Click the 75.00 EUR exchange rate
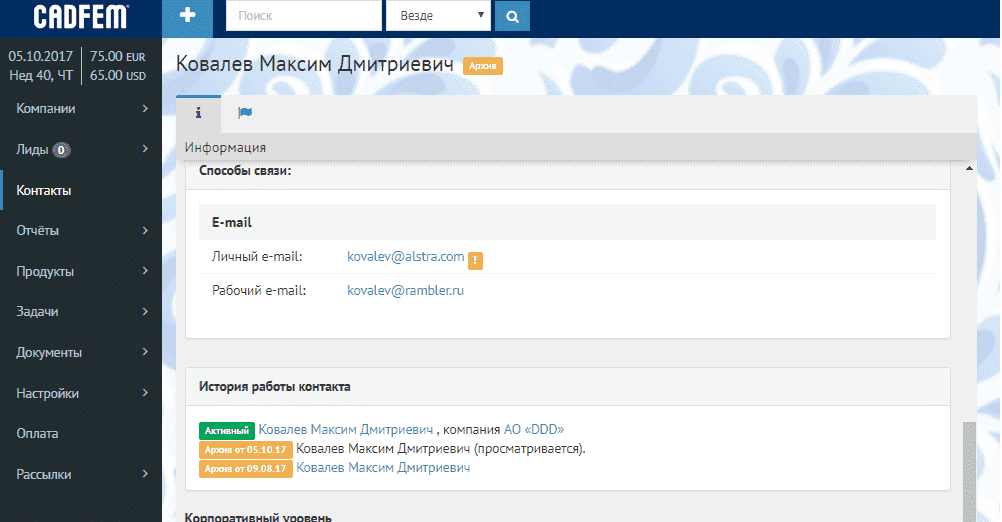 click(118, 56)
